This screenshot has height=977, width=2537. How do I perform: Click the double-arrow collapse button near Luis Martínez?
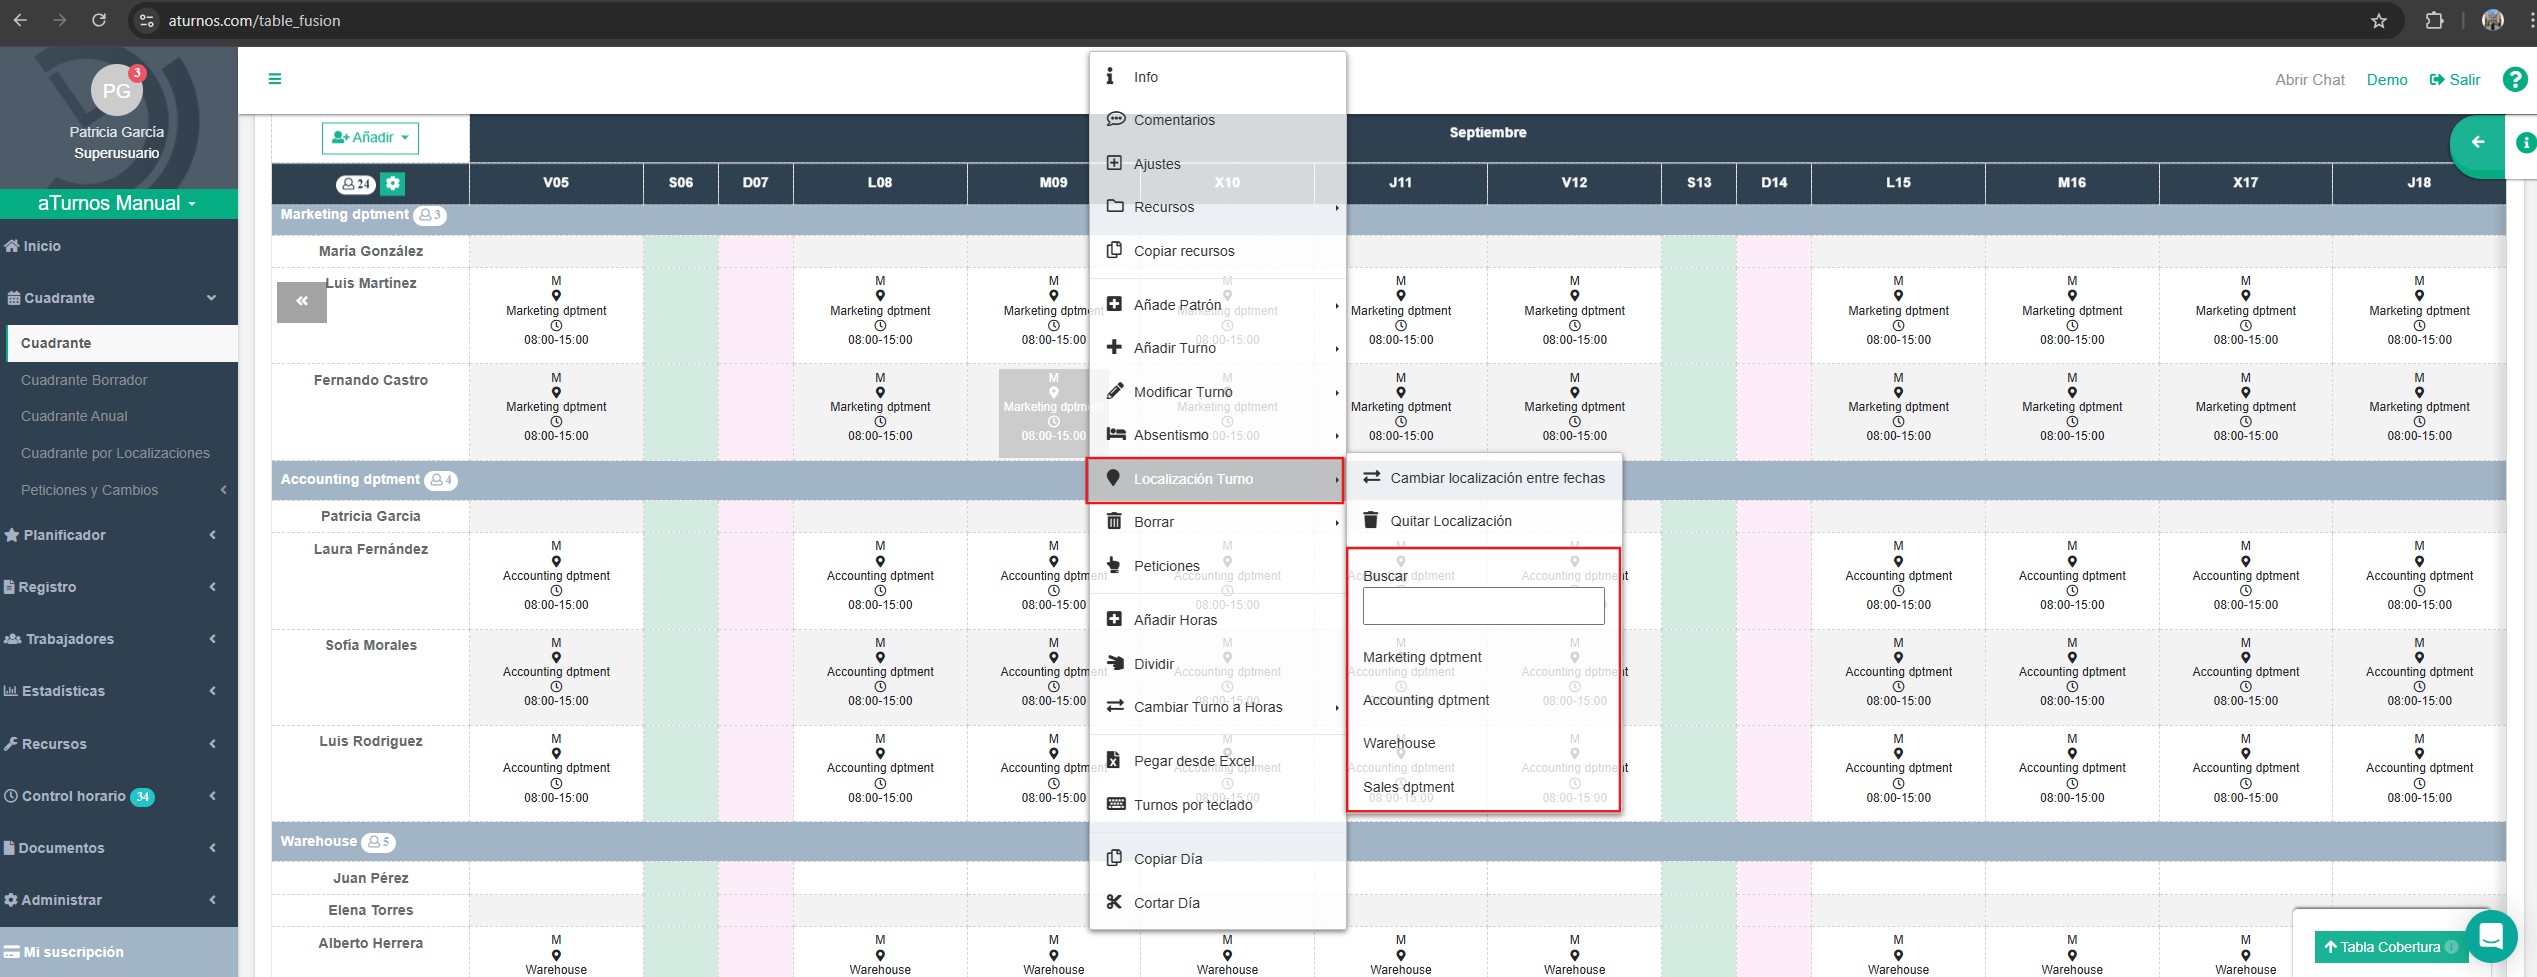(302, 301)
